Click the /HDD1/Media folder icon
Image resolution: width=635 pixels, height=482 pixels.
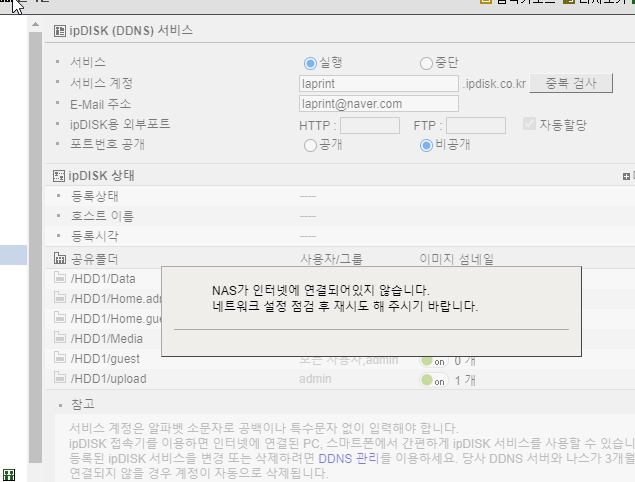(x=60, y=337)
